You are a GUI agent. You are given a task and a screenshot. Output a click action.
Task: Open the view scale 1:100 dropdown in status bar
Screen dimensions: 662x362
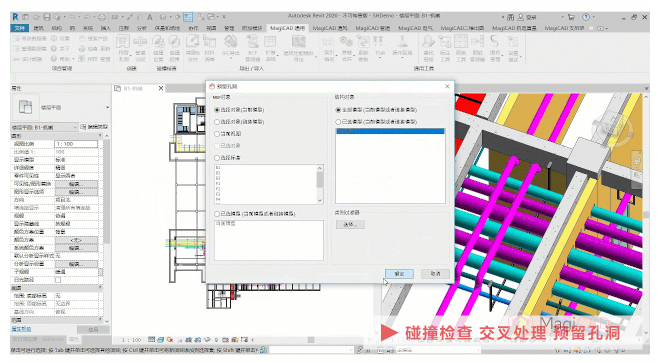point(131,340)
